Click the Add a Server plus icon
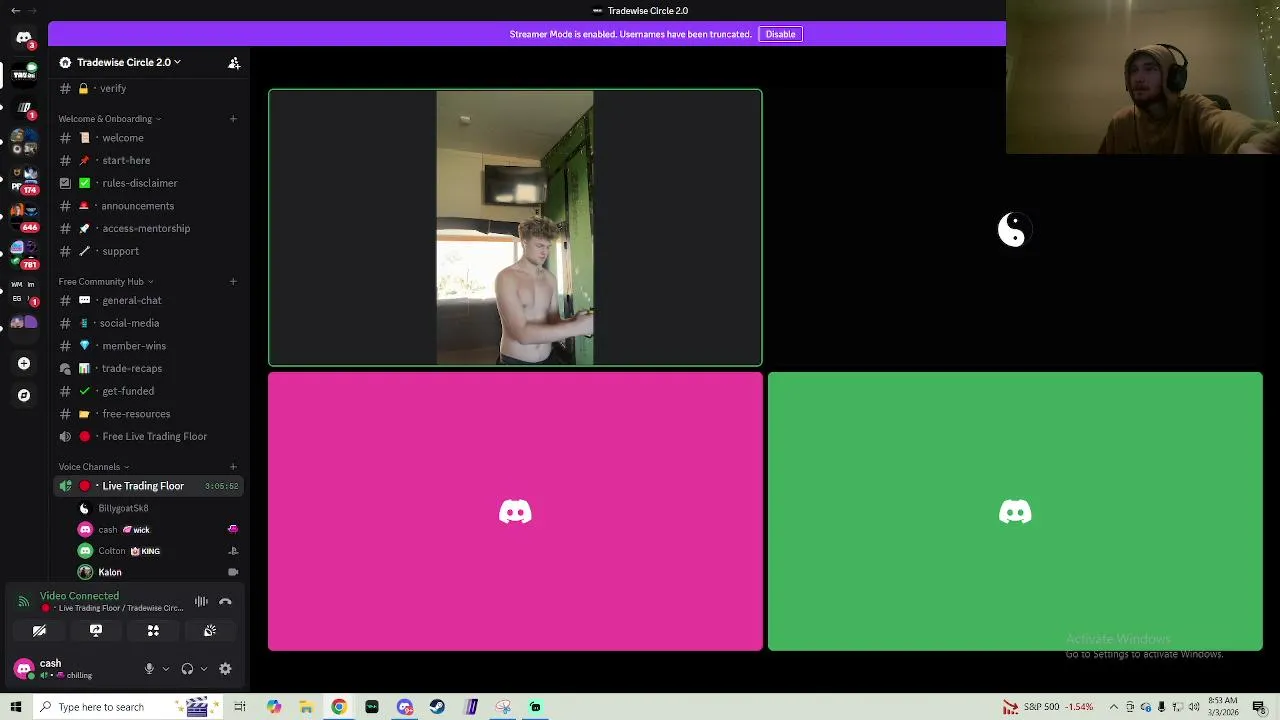Viewport: 1280px width, 720px height. click(x=24, y=364)
